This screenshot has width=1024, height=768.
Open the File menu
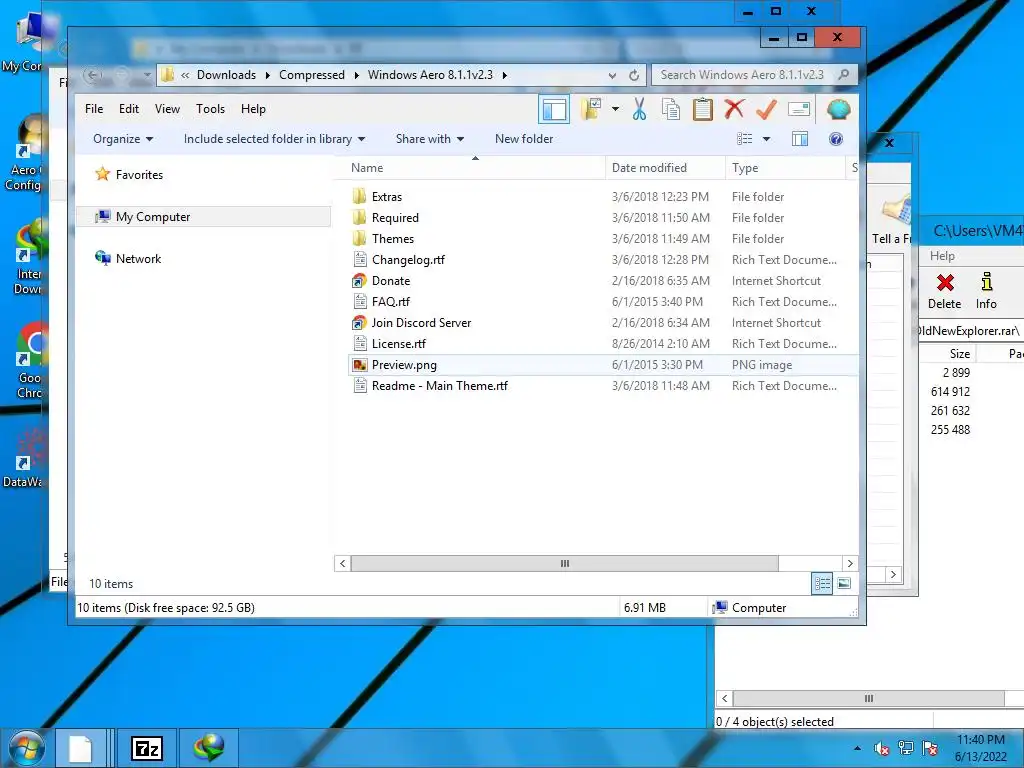(x=94, y=109)
